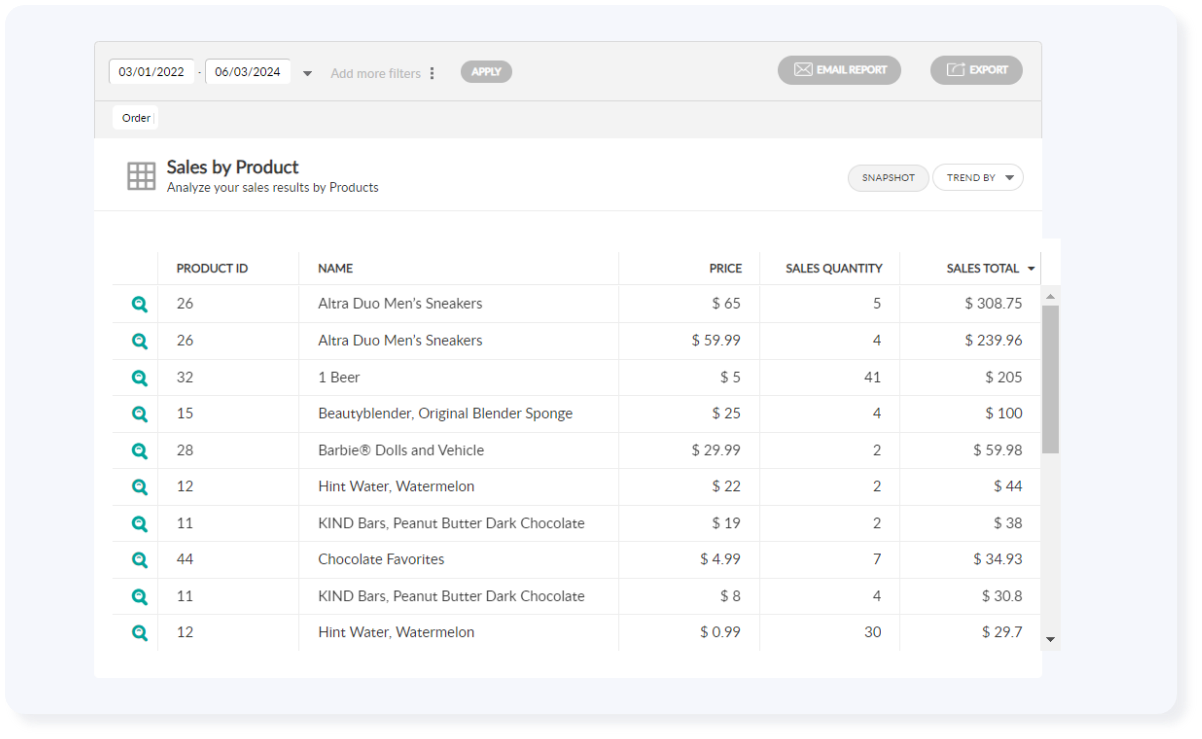Switch to the SNAPSHOT view
This screenshot has width=1202, height=739.
pyautogui.click(x=887, y=177)
